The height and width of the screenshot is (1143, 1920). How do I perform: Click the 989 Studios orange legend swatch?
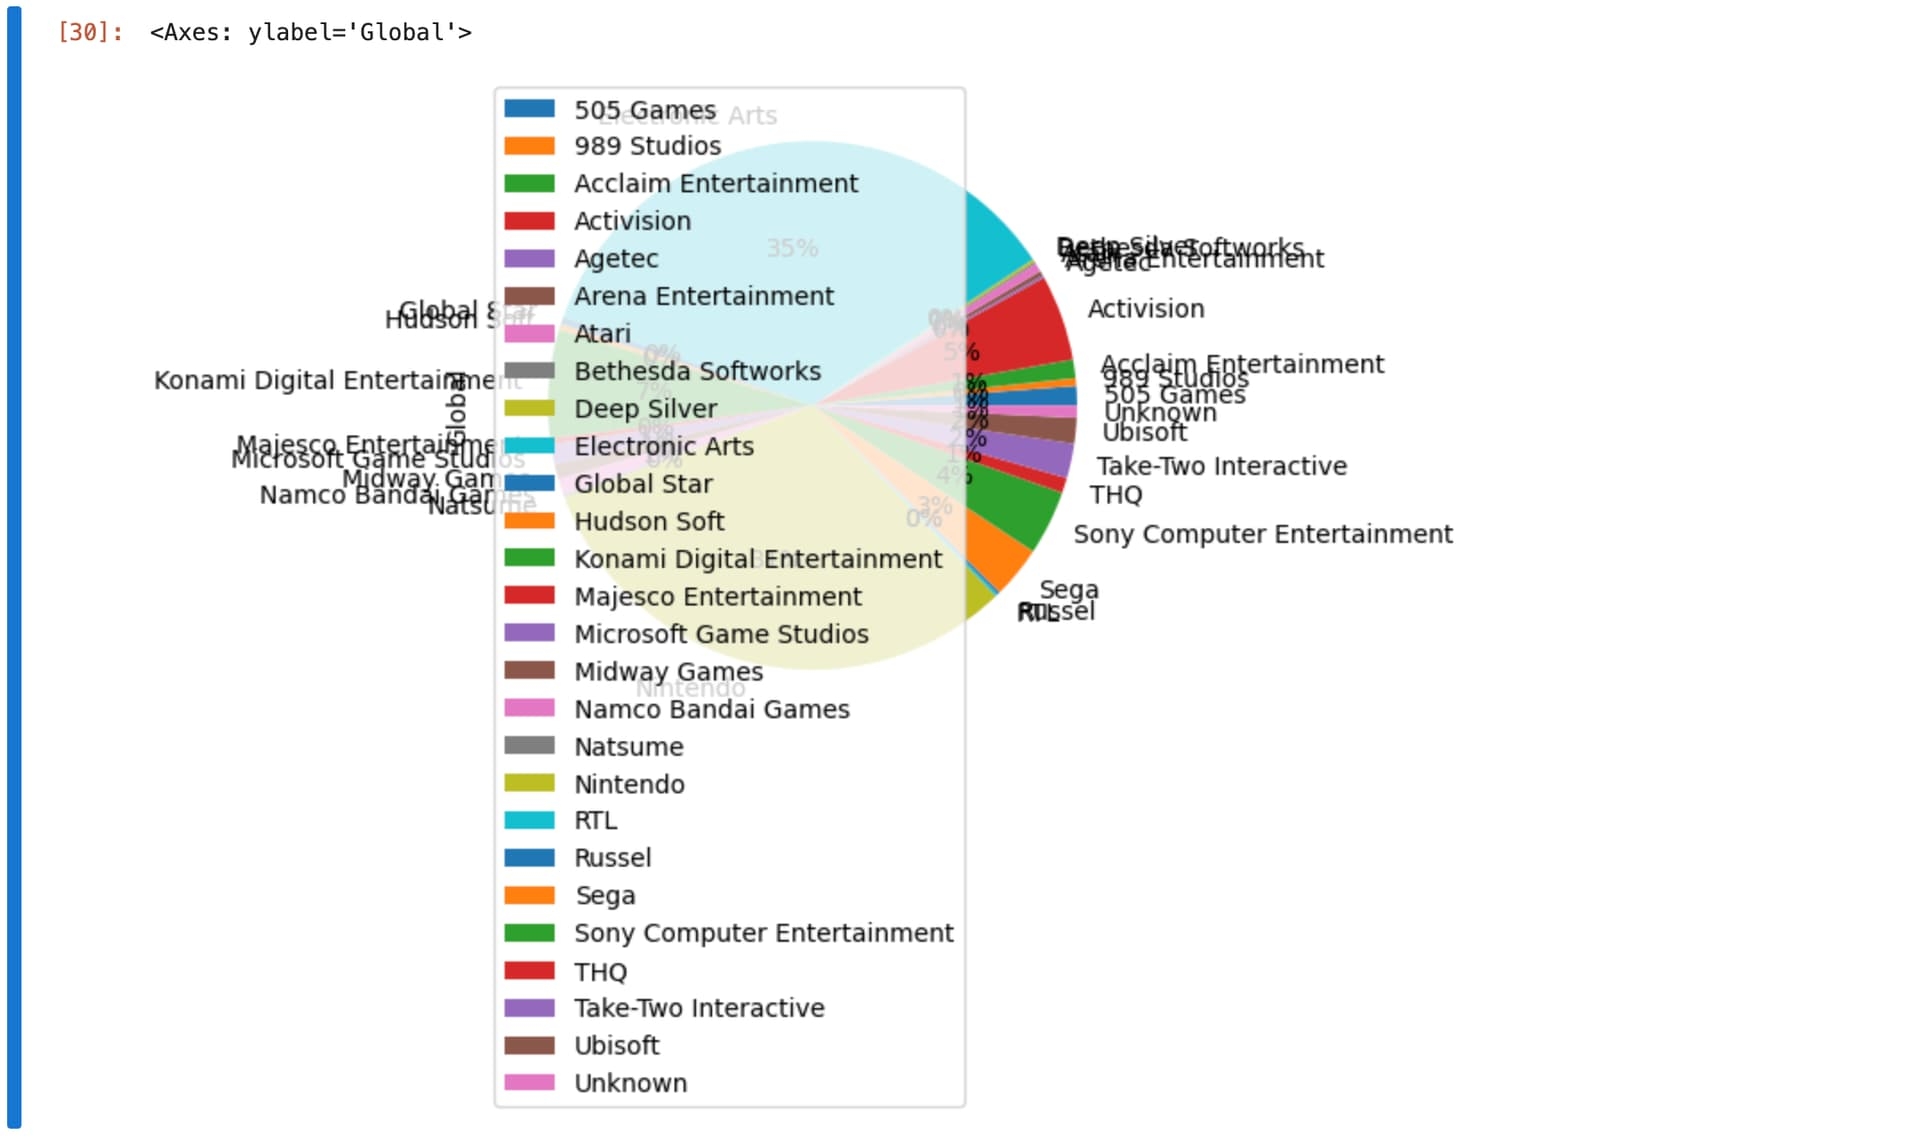(x=529, y=146)
